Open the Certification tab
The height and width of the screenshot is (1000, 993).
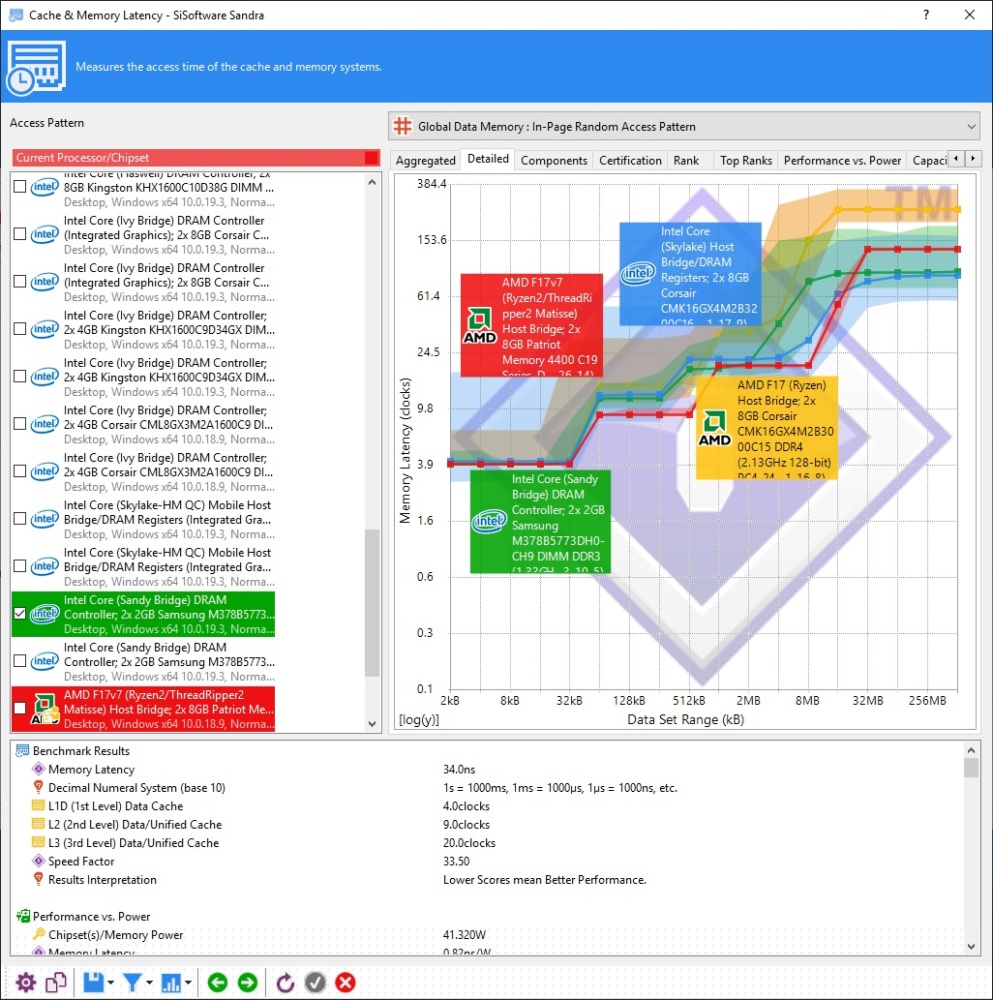[x=630, y=160]
